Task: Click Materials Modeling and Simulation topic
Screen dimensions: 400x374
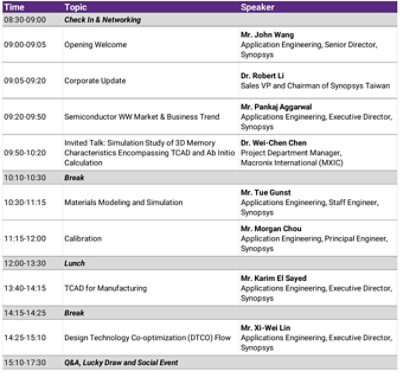Action: 123,202
